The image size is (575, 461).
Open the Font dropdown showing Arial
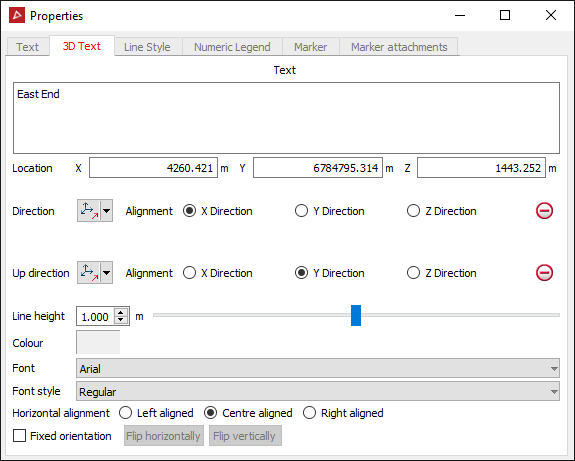pos(318,369)
